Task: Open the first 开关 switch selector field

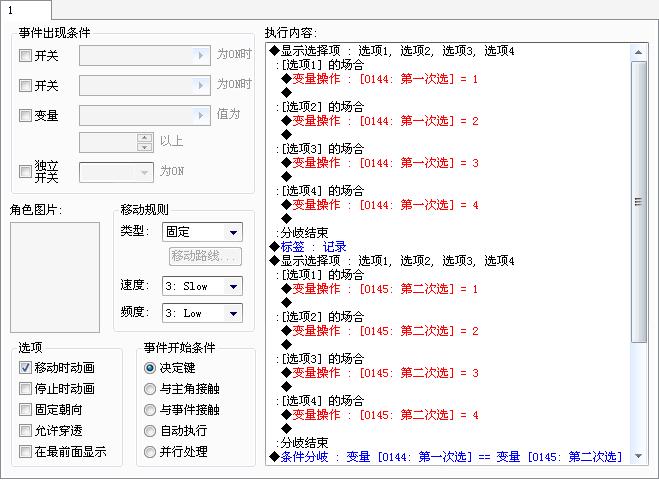Action: coord(145,55)
